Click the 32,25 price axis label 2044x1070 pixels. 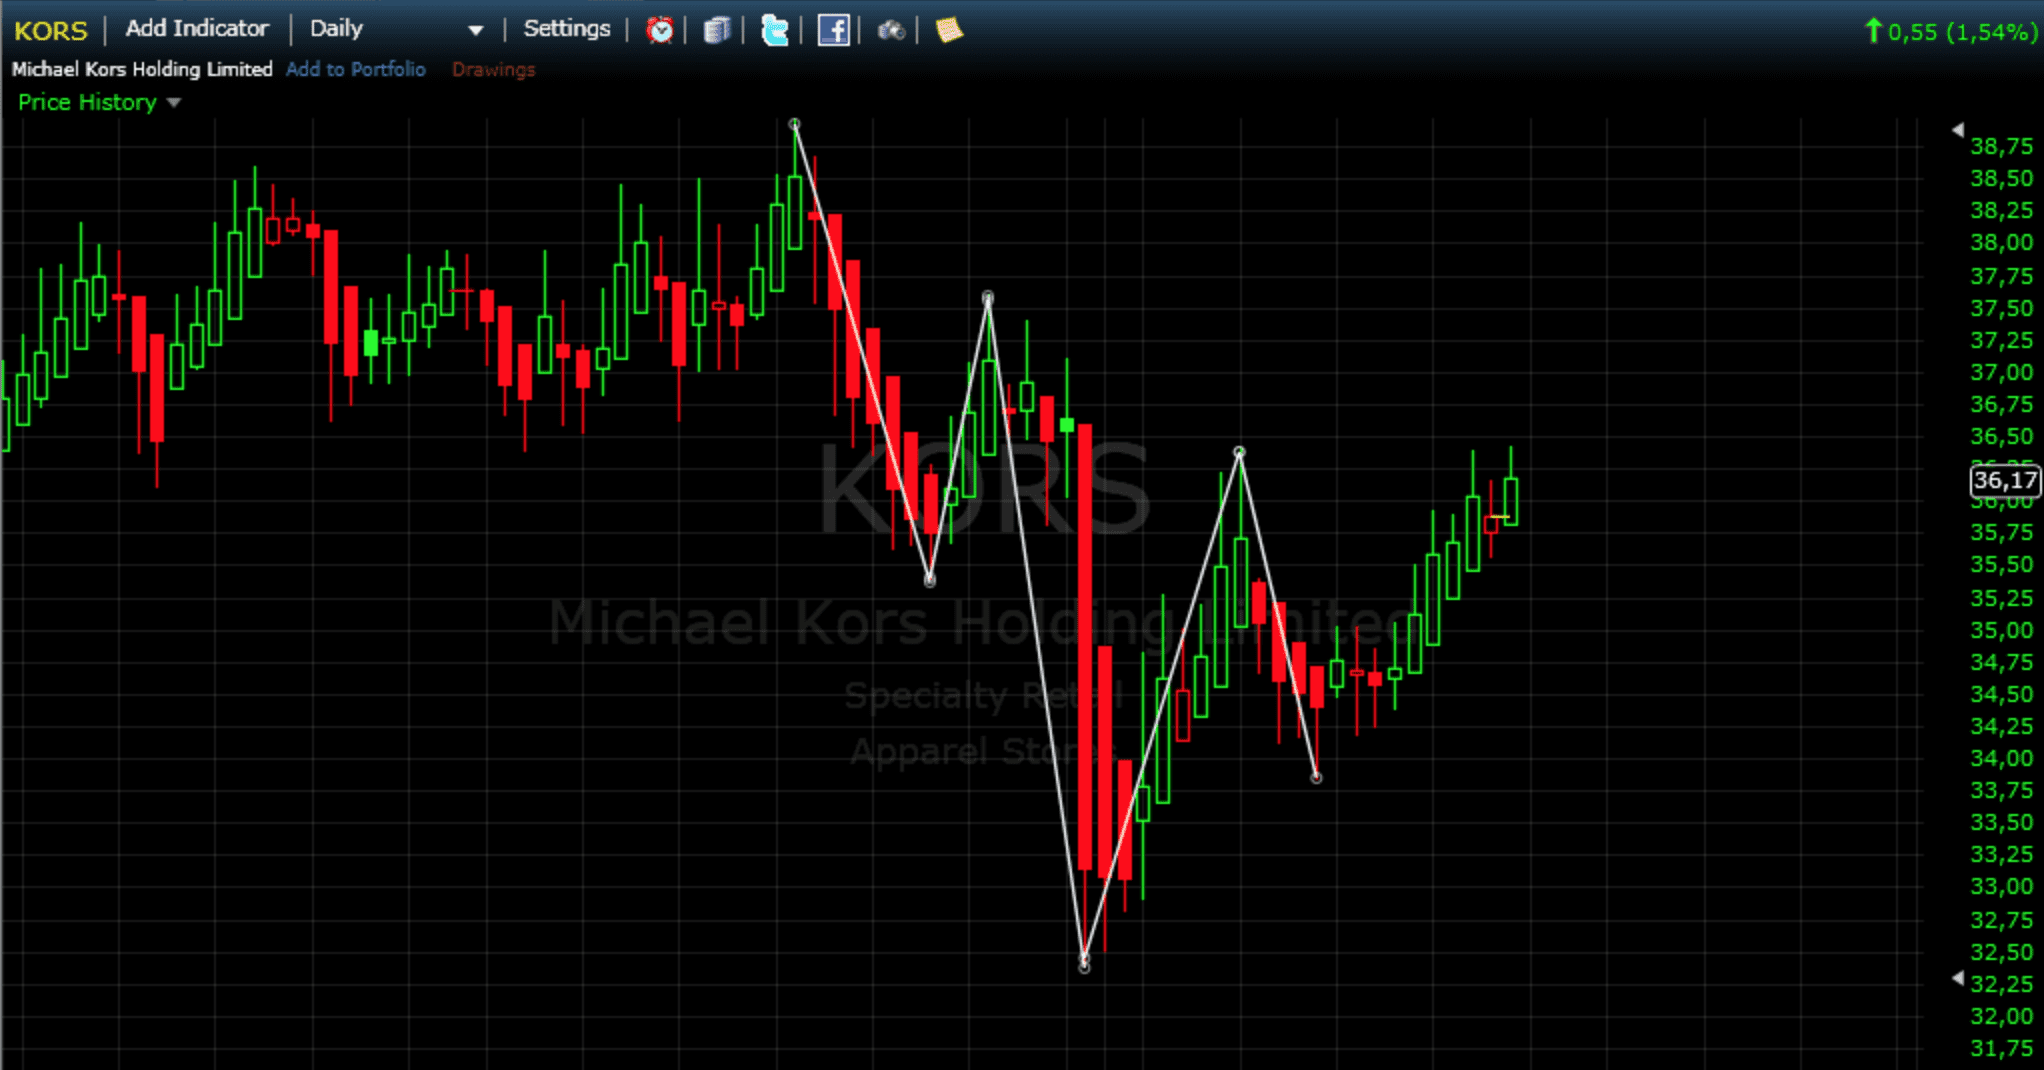[2001, 984]
